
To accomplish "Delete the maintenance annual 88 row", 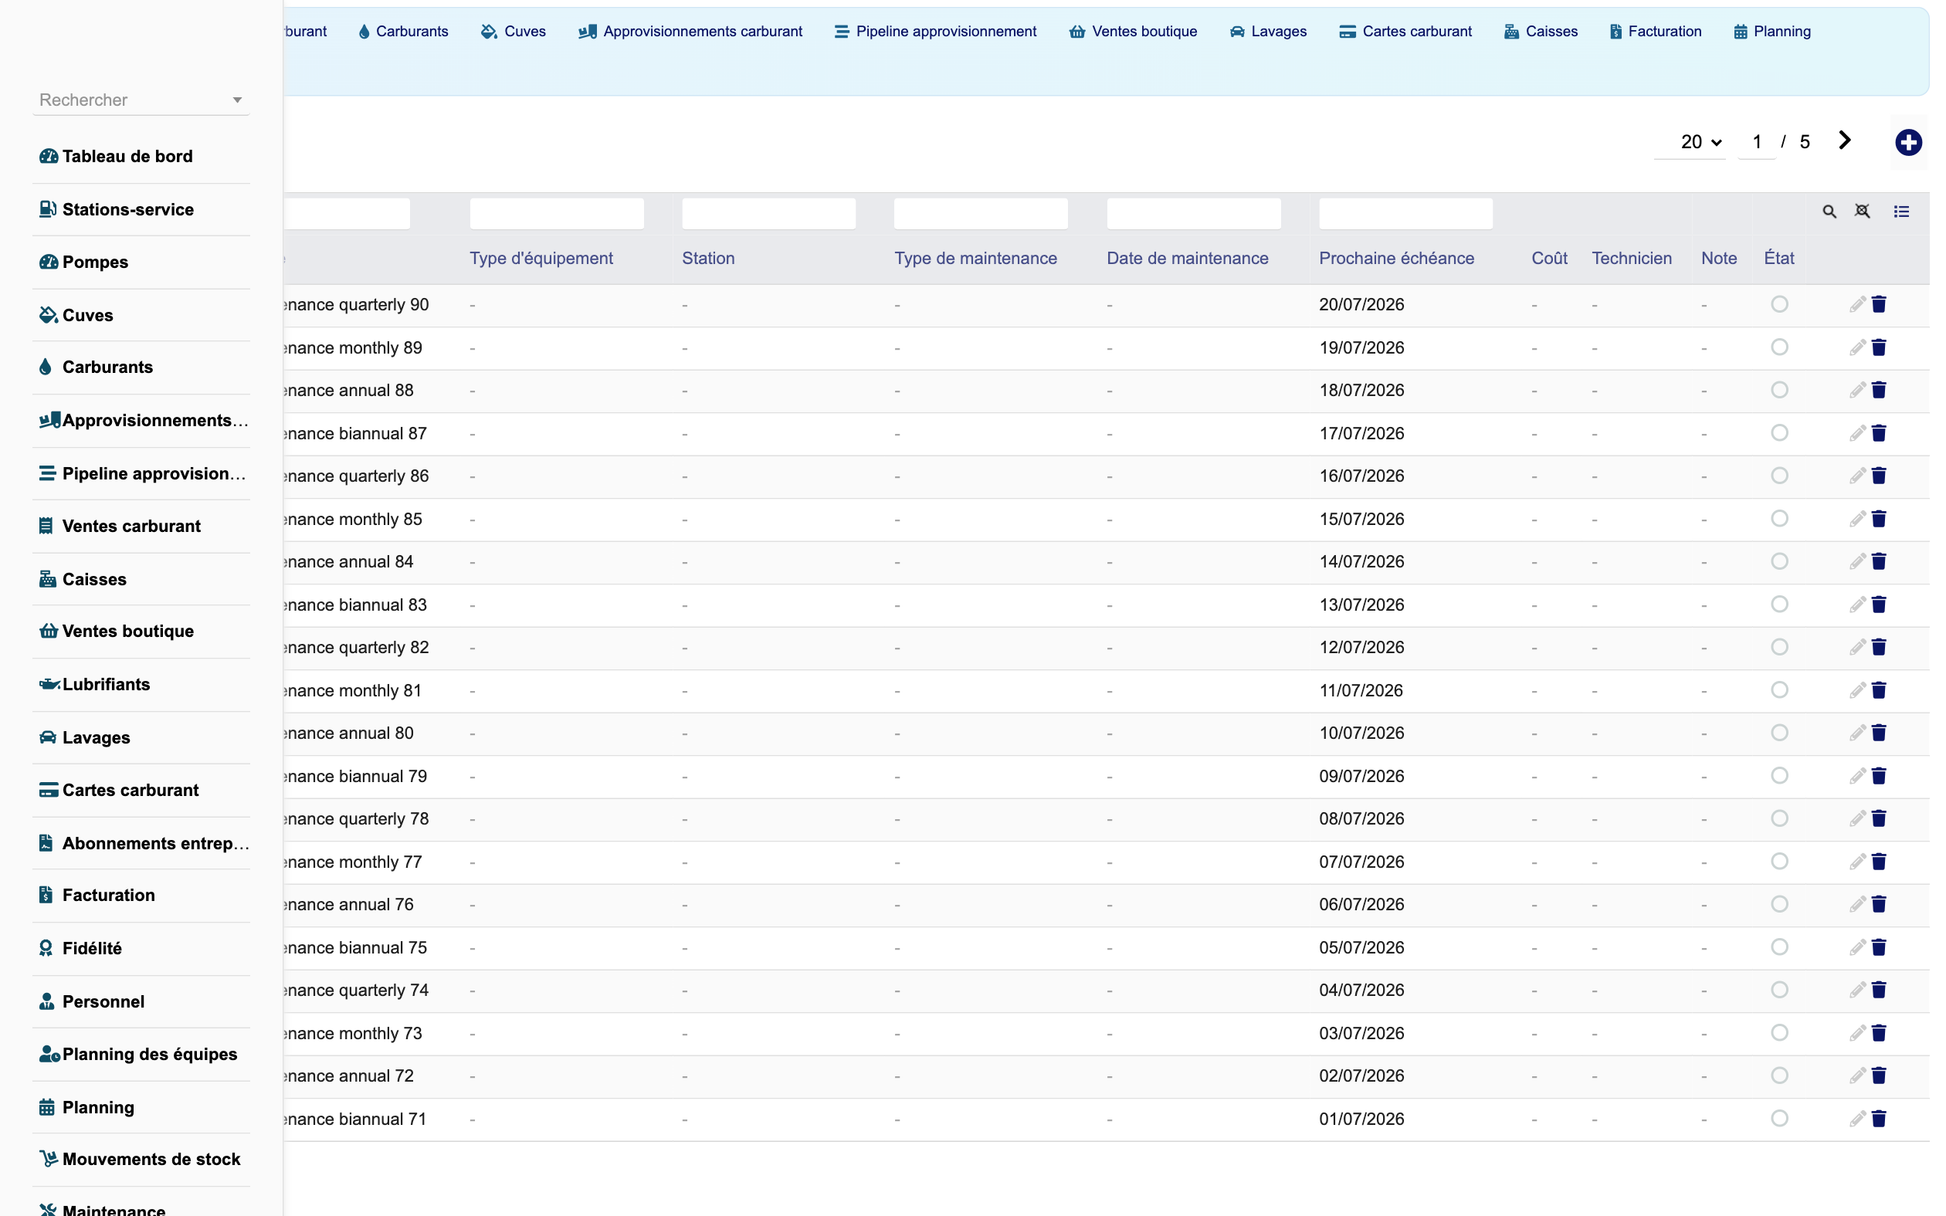I will pos(1879,390).
